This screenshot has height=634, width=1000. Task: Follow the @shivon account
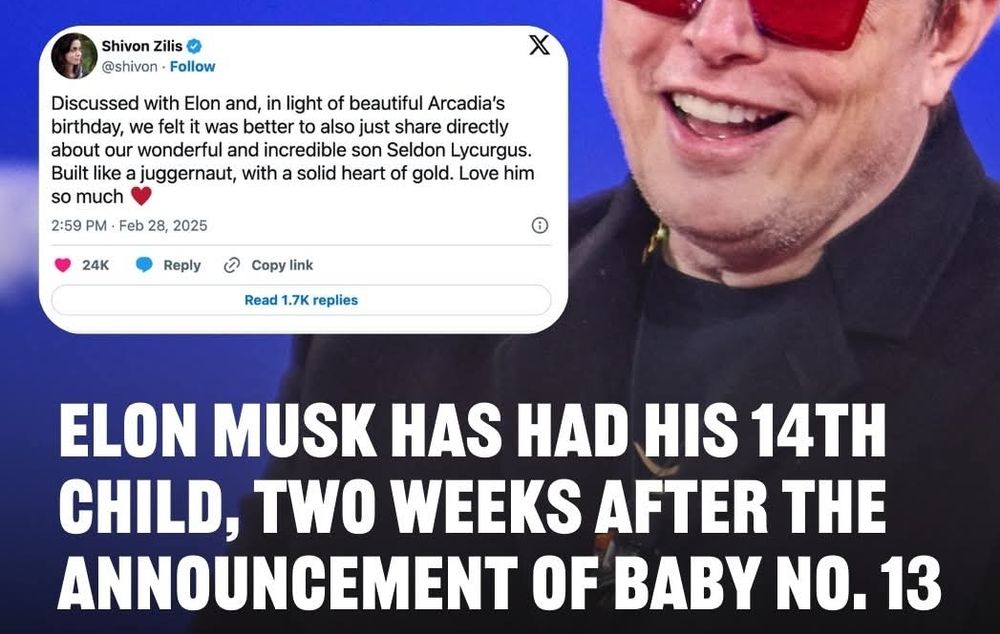tap(192, 66)
